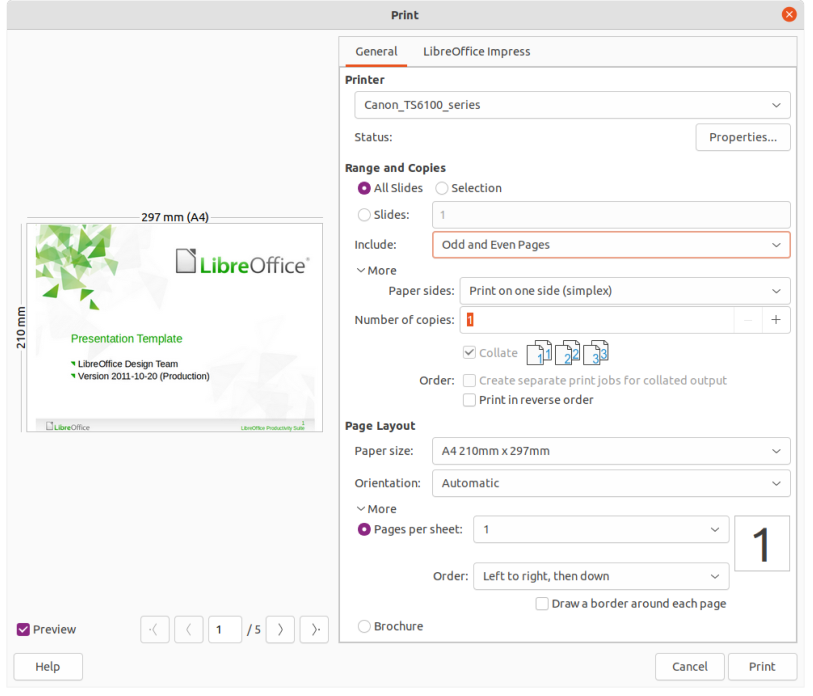
Task: Click the pages-per-sheet layout preview
Action: click(x=762, y=544)
